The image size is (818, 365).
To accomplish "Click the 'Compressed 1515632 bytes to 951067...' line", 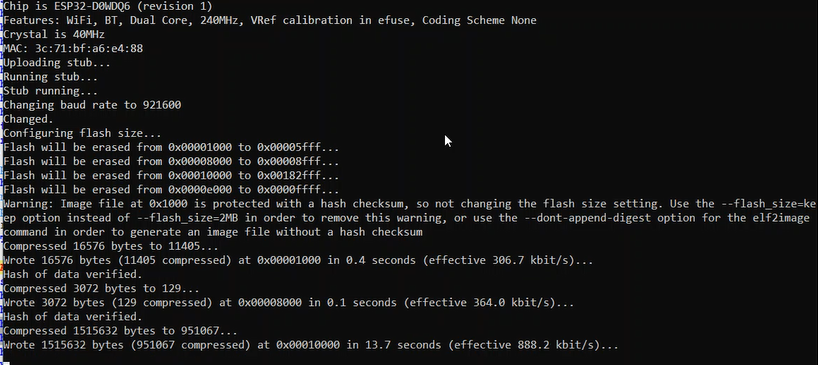I will [121, 331].
